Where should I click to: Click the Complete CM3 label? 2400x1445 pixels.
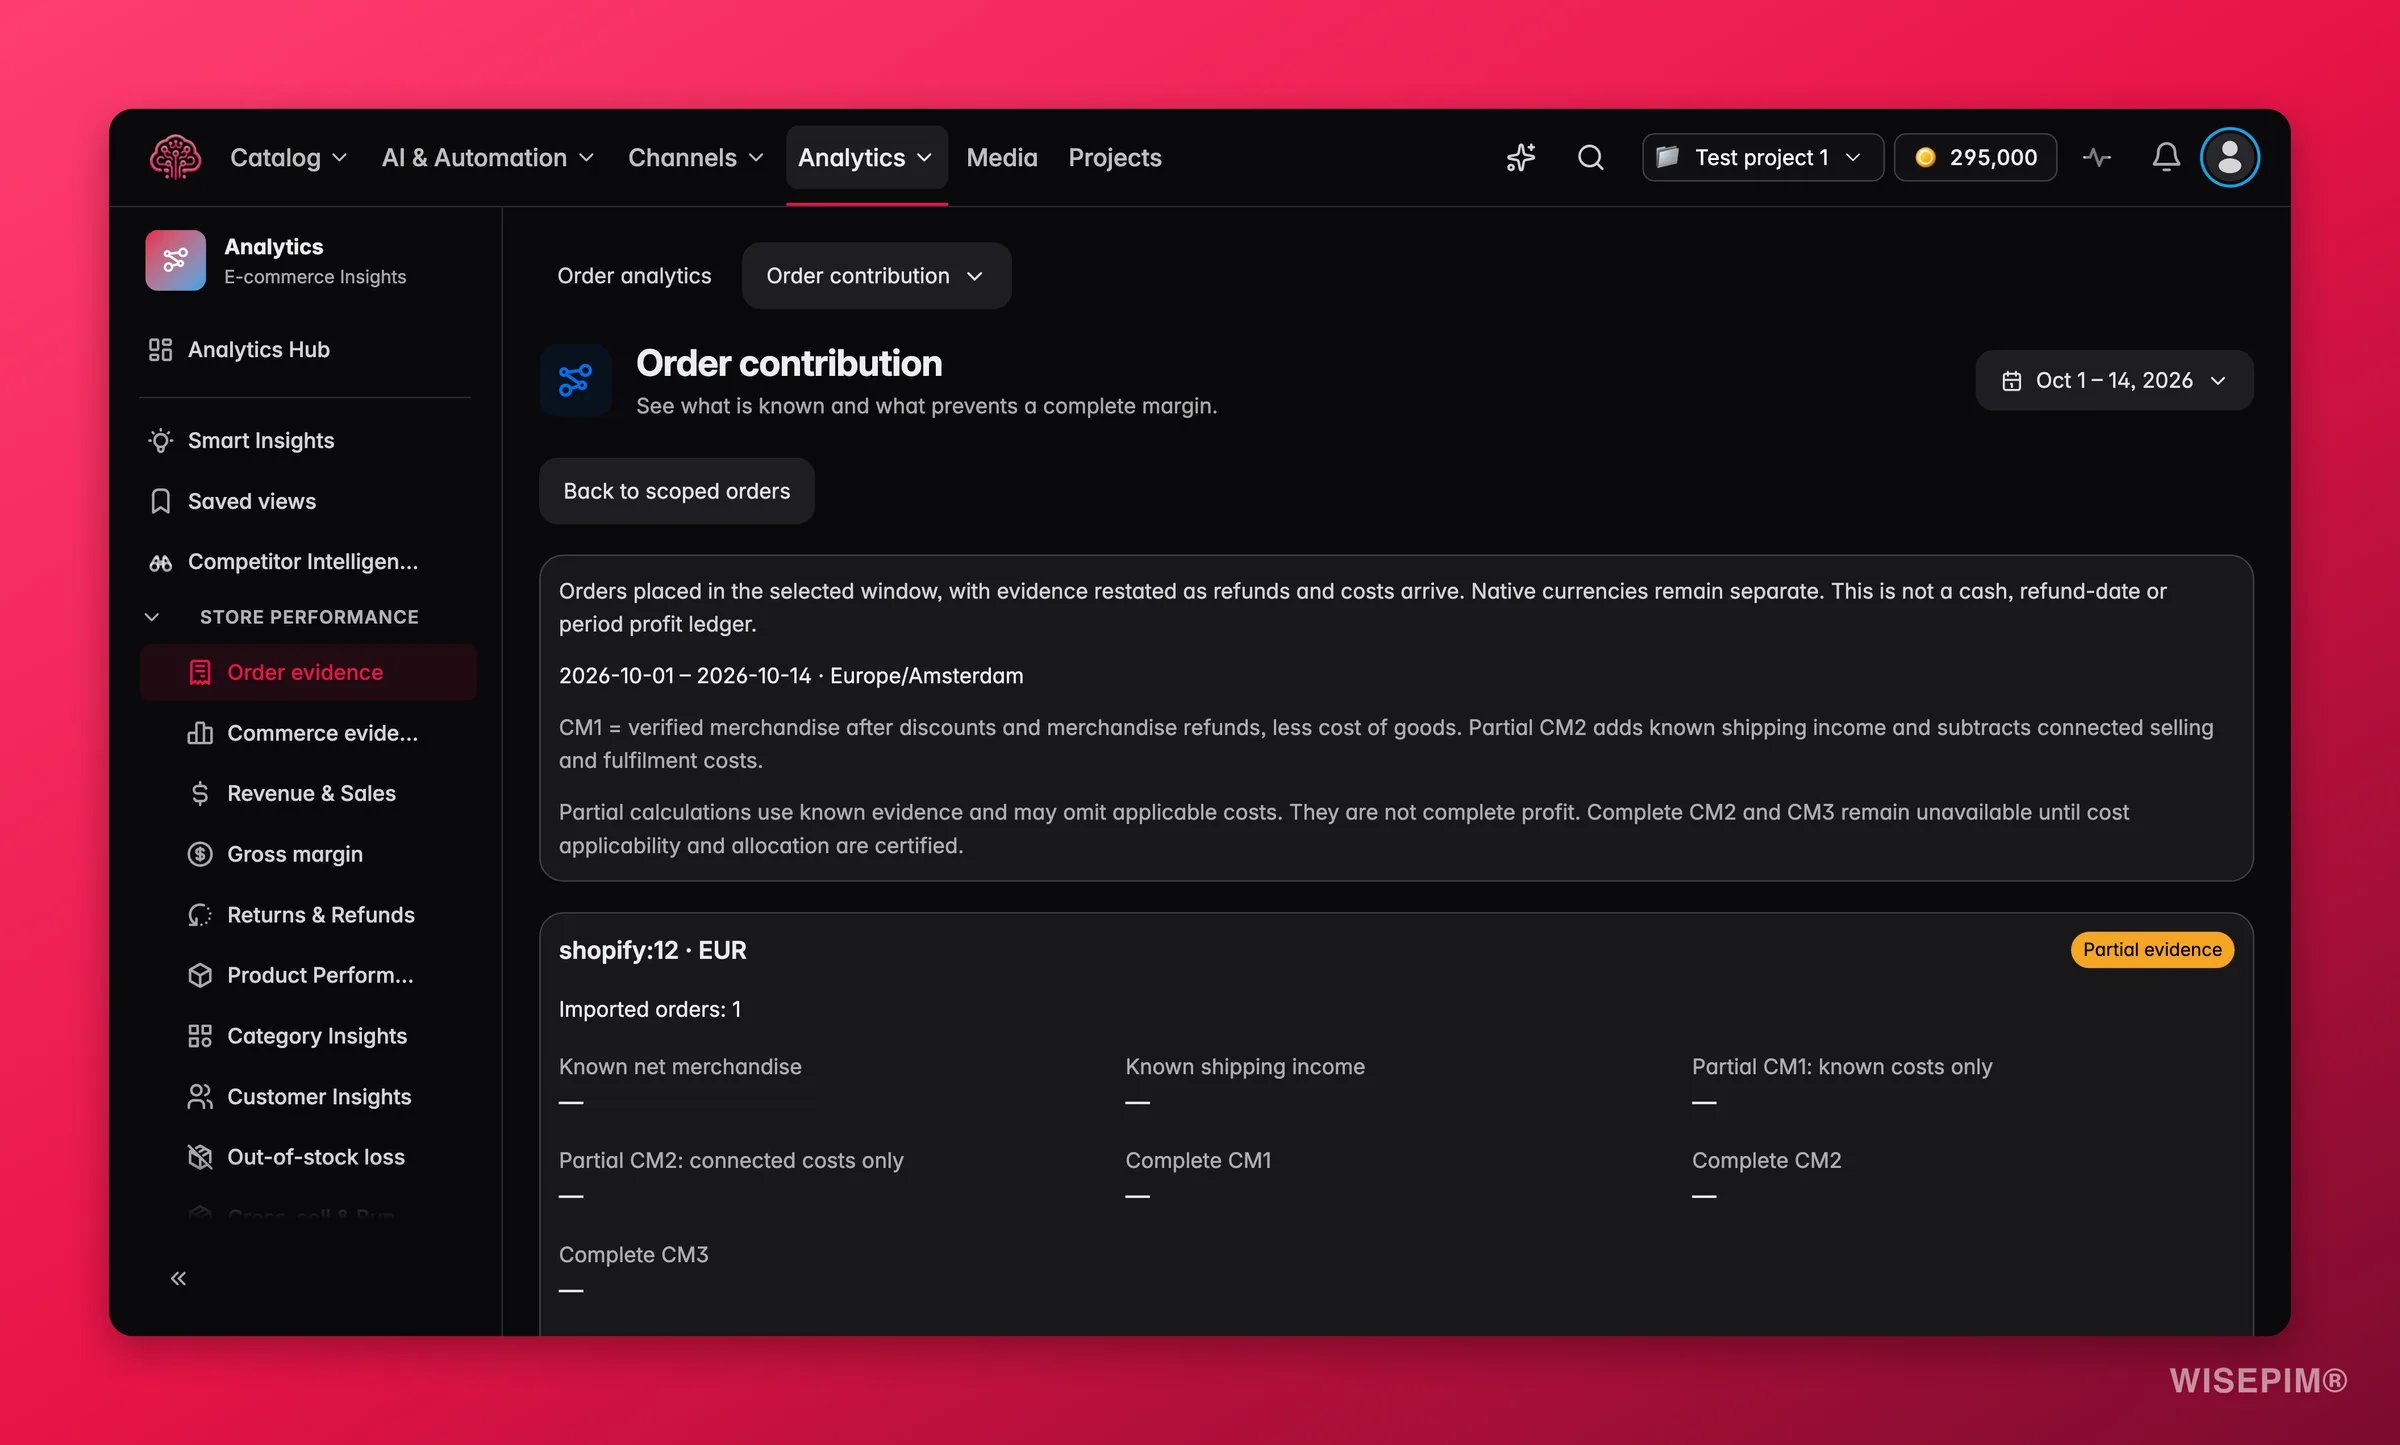634,1254
